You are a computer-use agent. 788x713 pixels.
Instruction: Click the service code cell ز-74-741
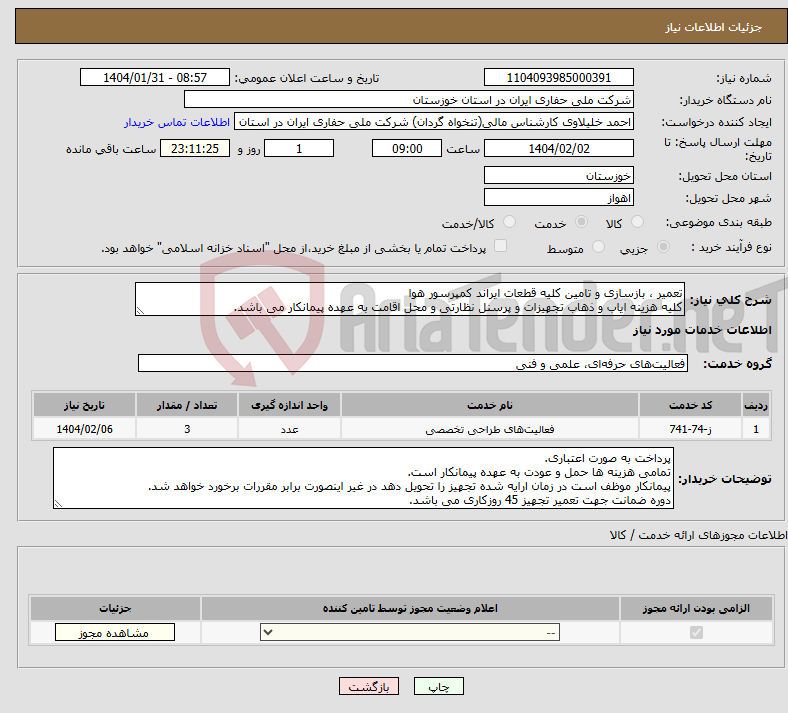coord(691,429)
